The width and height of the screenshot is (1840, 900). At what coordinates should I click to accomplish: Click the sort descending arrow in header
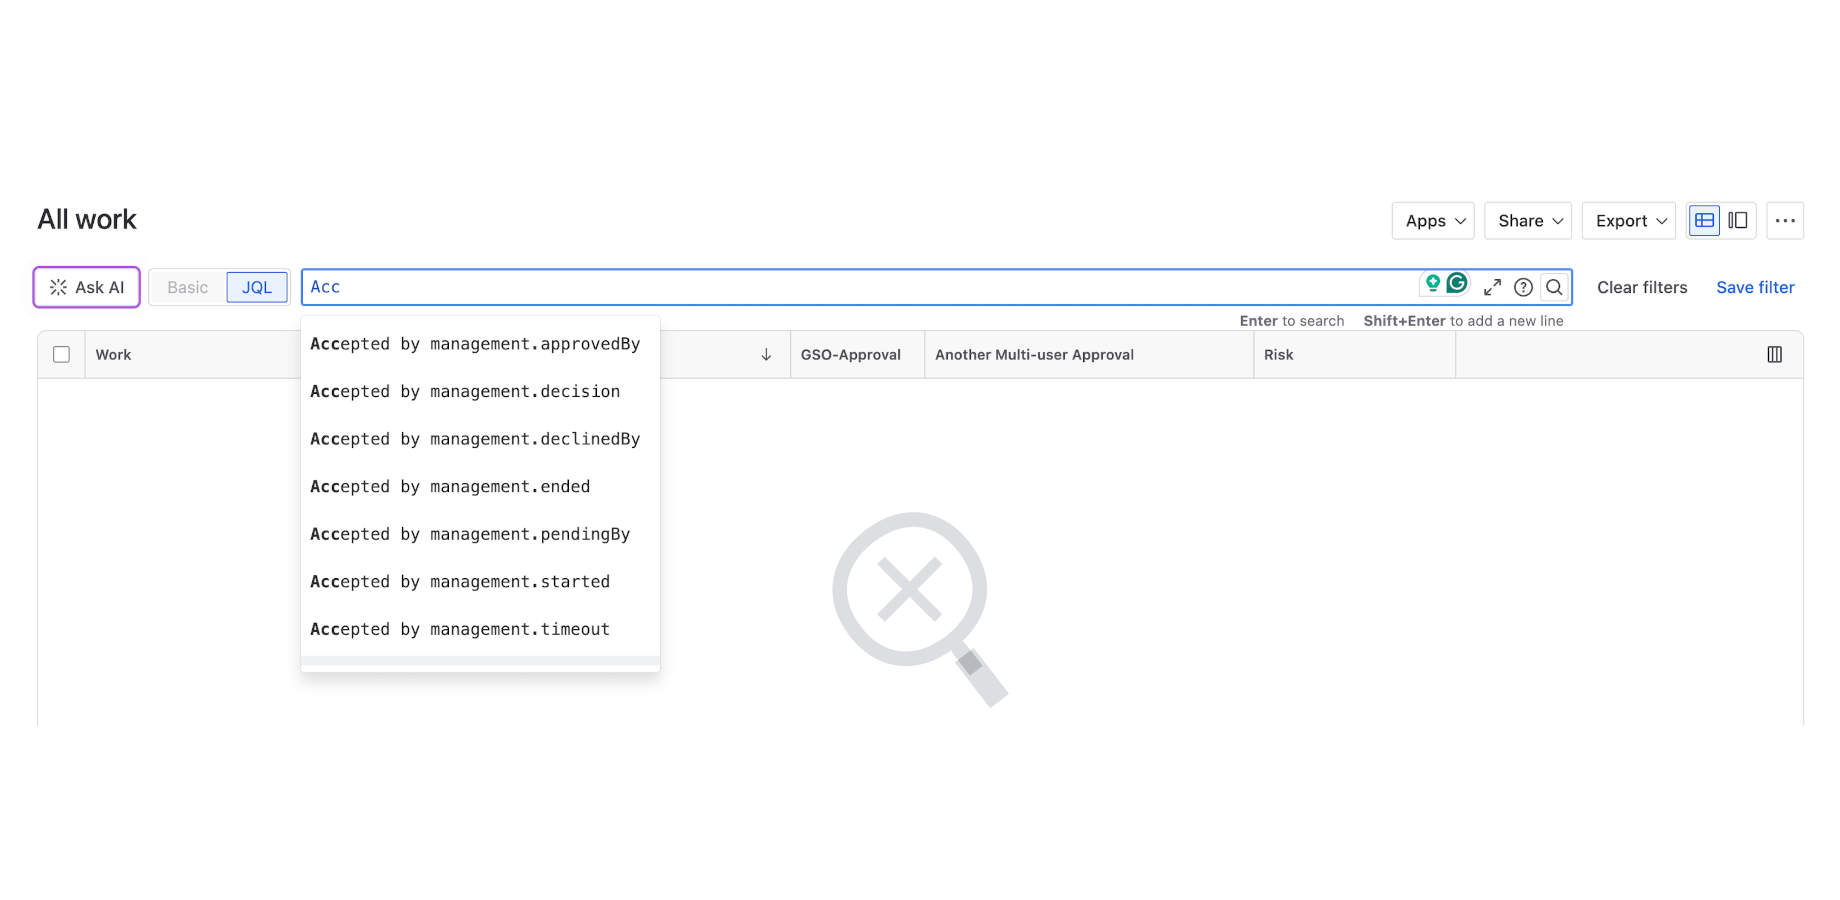[x=766, y=355]
